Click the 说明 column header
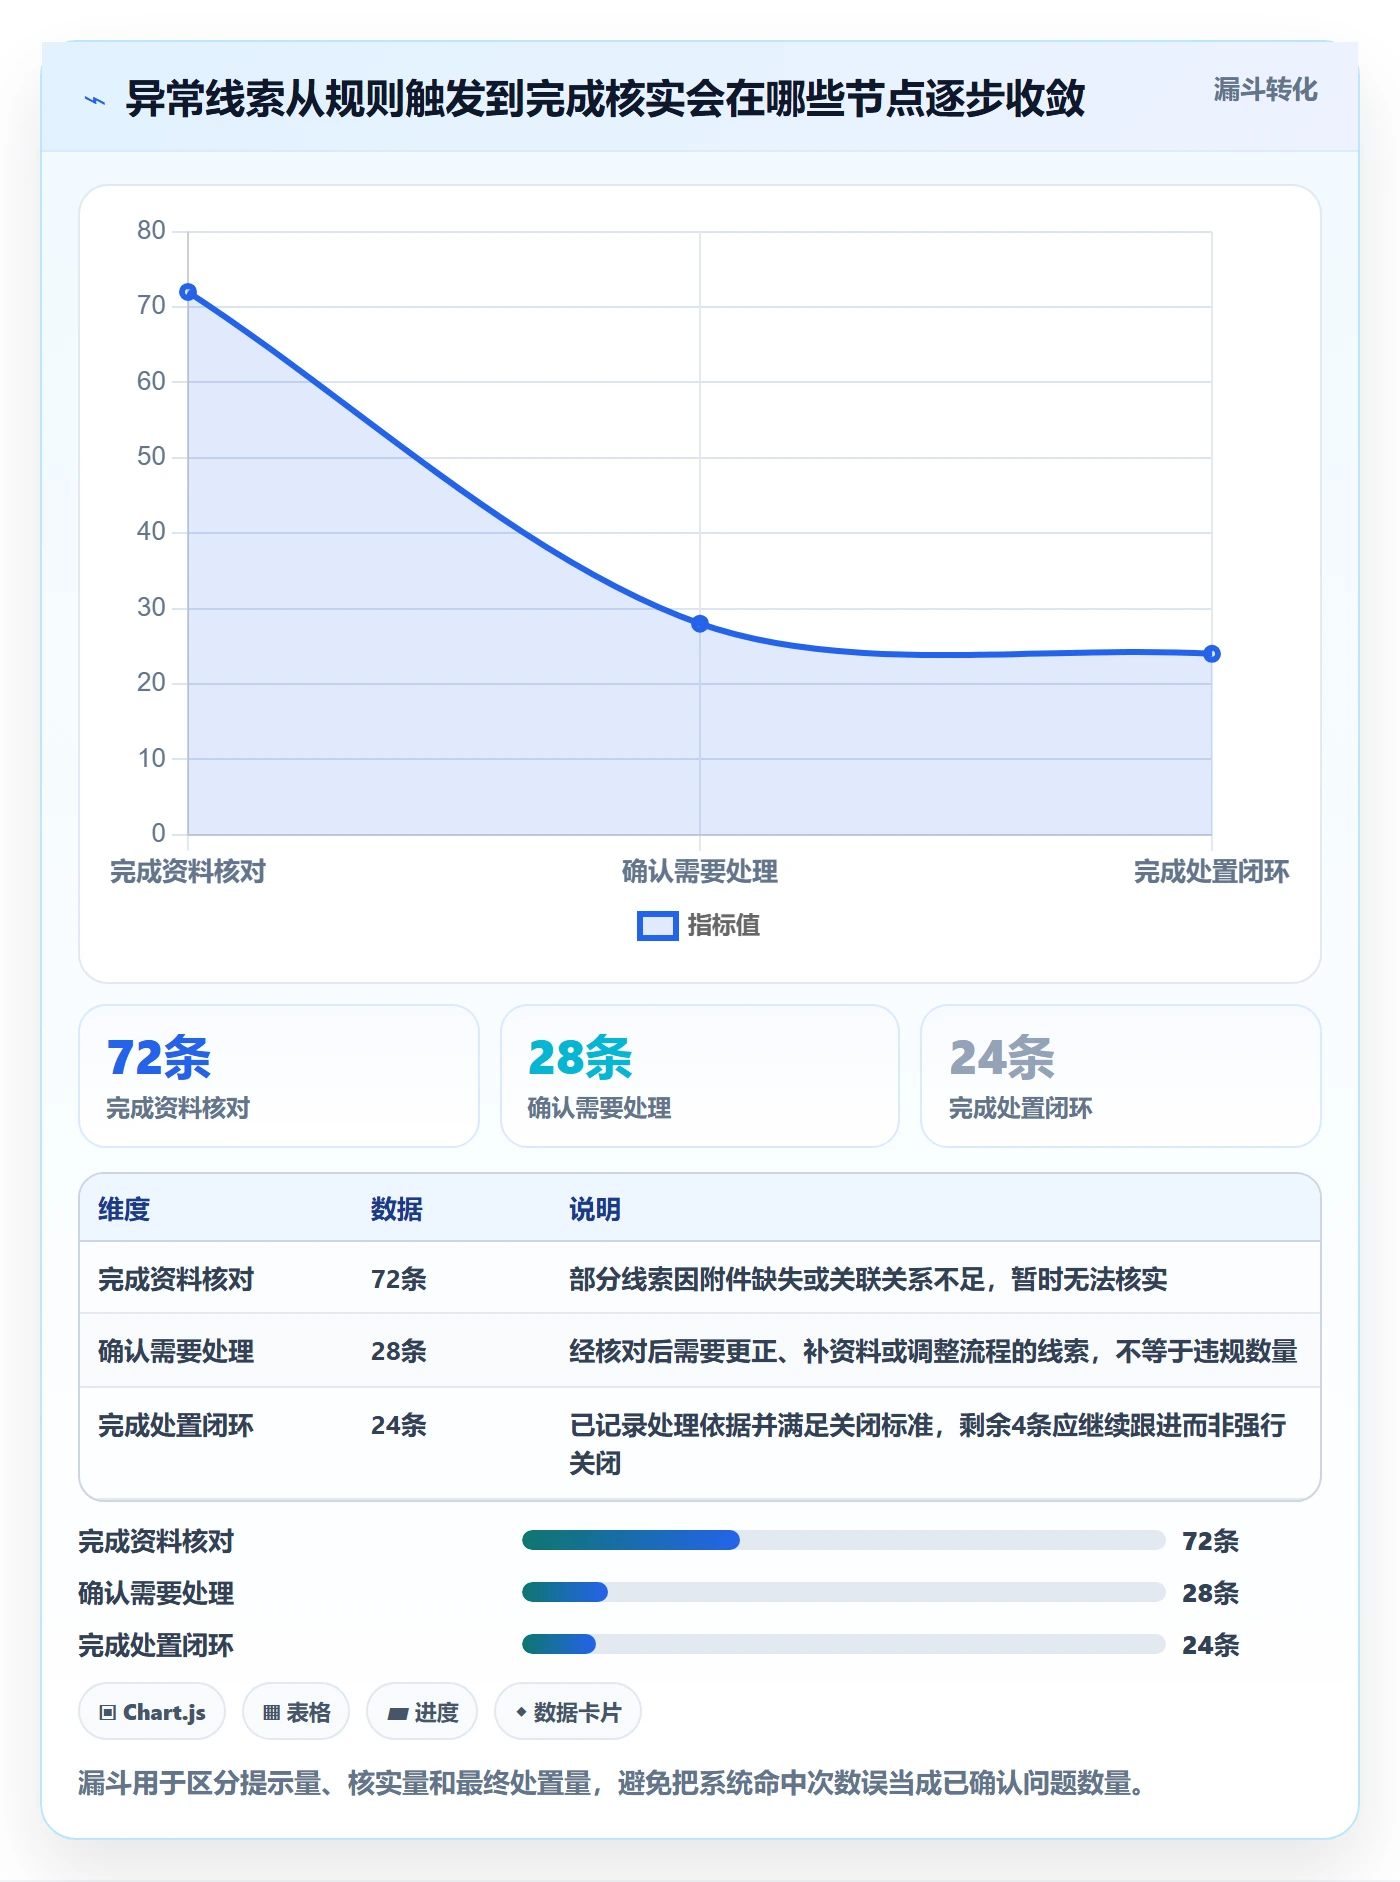 point(595,1209)
